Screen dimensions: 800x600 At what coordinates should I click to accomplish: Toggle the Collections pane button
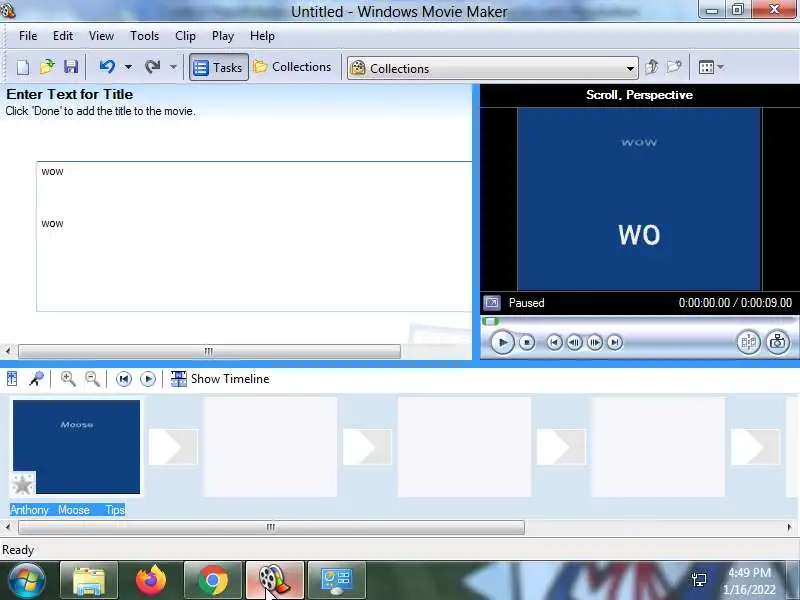coord(293,67)
